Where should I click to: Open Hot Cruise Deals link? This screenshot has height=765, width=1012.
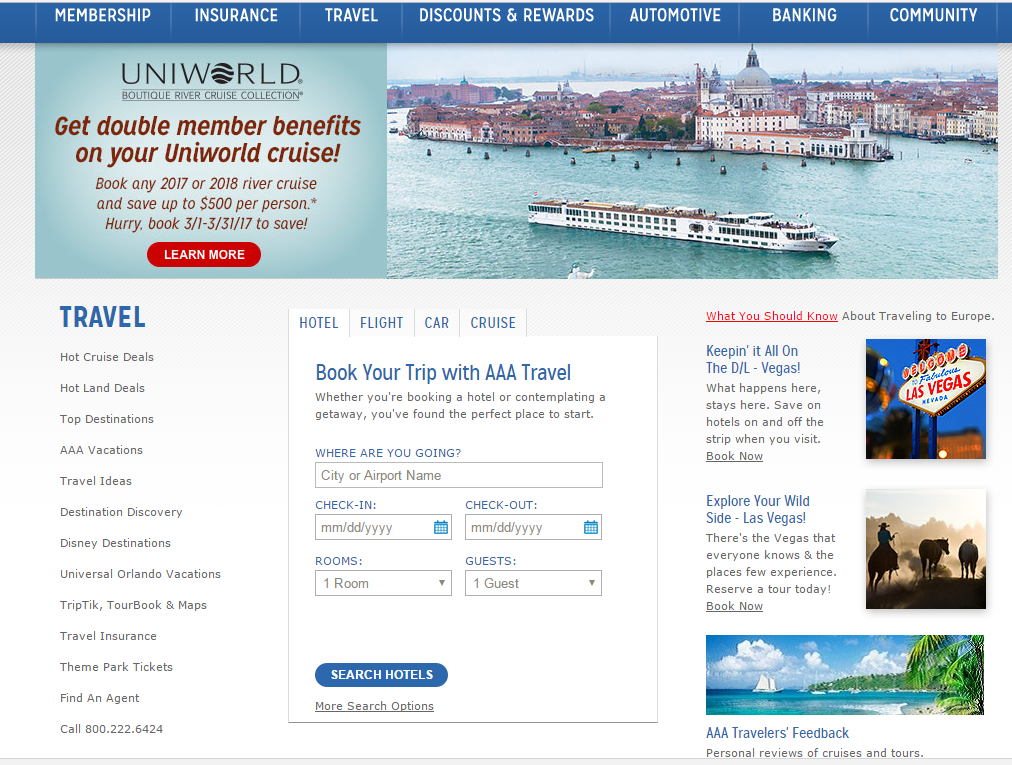pos(107,357)
